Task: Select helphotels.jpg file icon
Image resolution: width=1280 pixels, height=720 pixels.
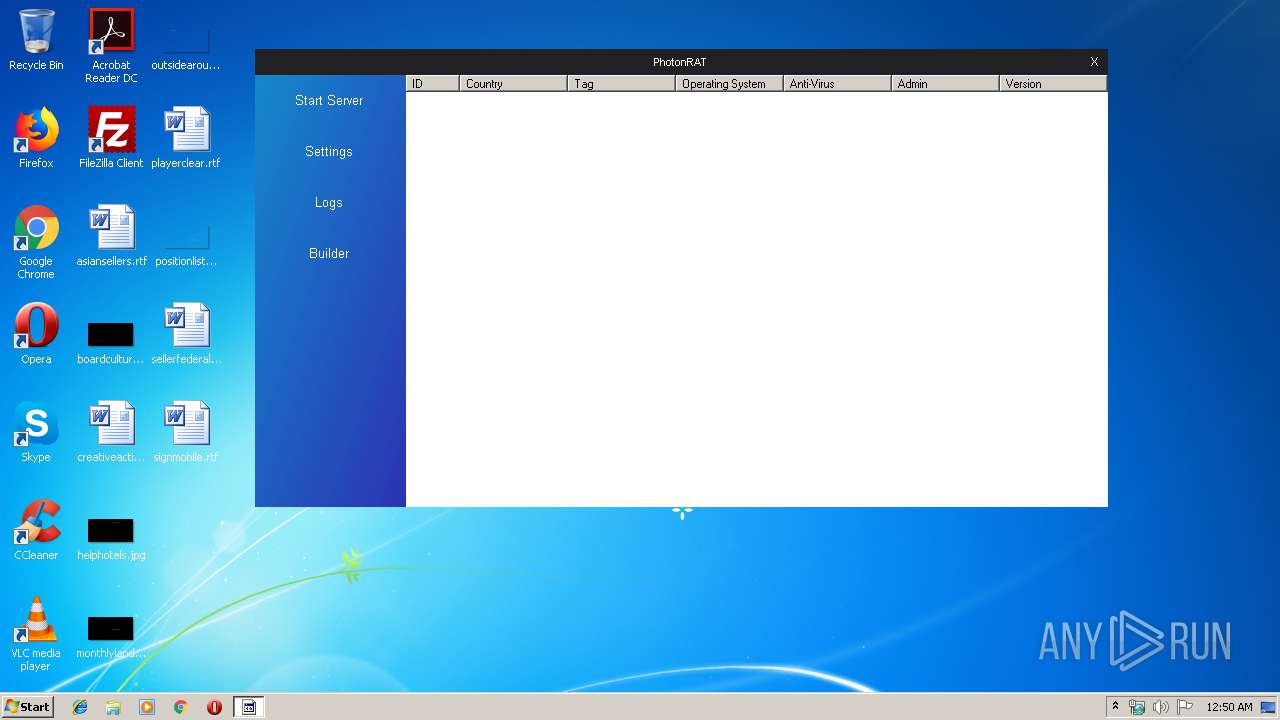Action: click(x=111, y=538)
